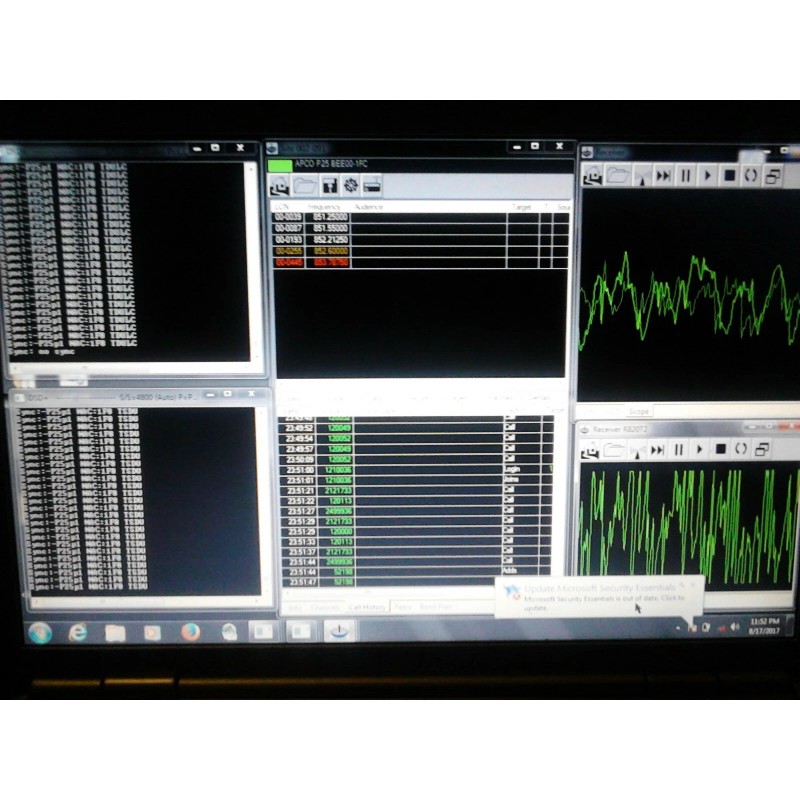The height and width of the screenshot is (800, 800).
Task: Click the Update Microsoft Security Essentials notification
Action: pos(600,597)
